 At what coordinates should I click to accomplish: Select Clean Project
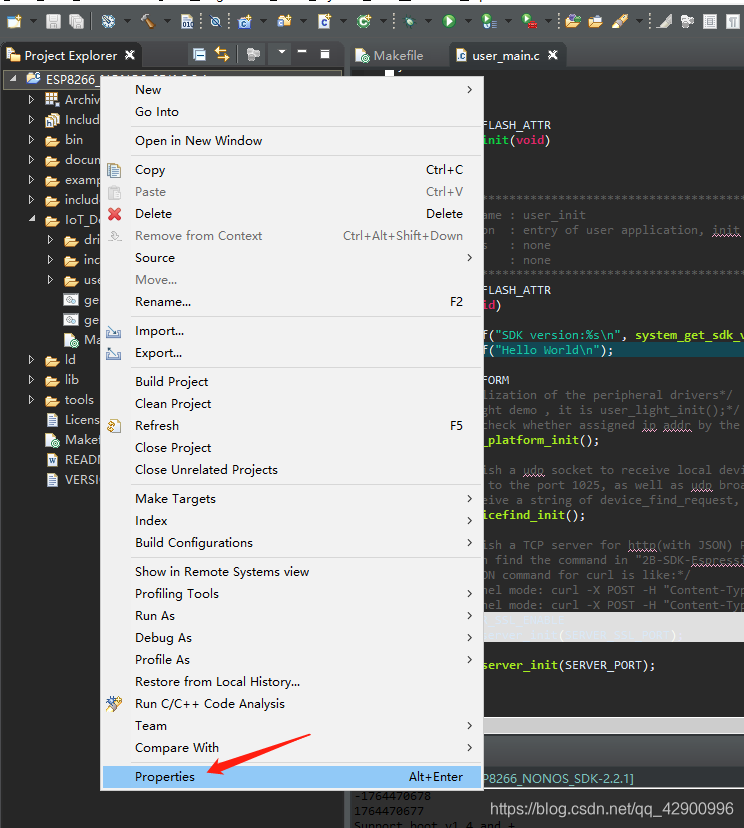tap(291, 404)
